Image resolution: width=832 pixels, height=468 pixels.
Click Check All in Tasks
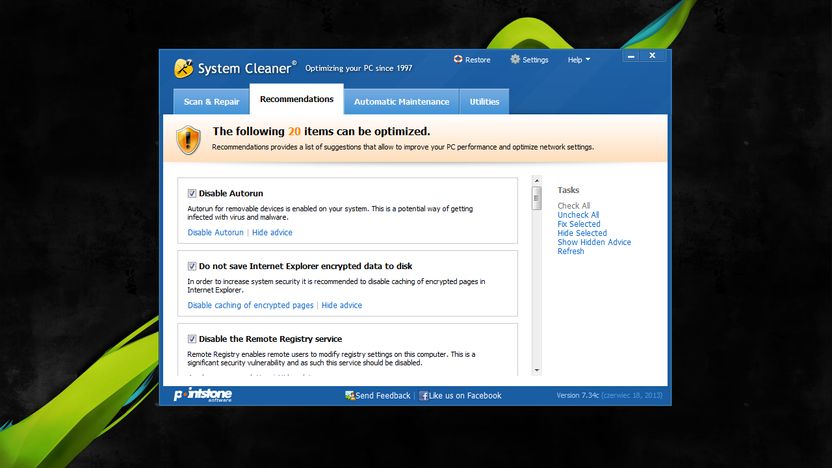pos(574,206)
